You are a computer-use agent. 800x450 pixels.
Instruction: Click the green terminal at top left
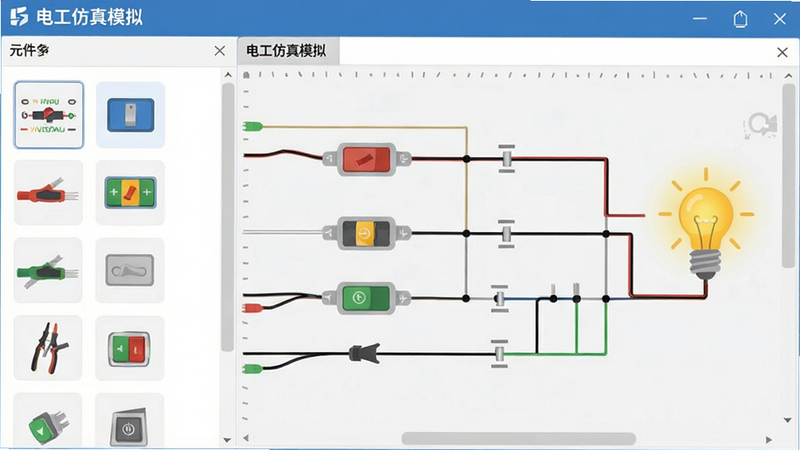(x=253, y=126)
